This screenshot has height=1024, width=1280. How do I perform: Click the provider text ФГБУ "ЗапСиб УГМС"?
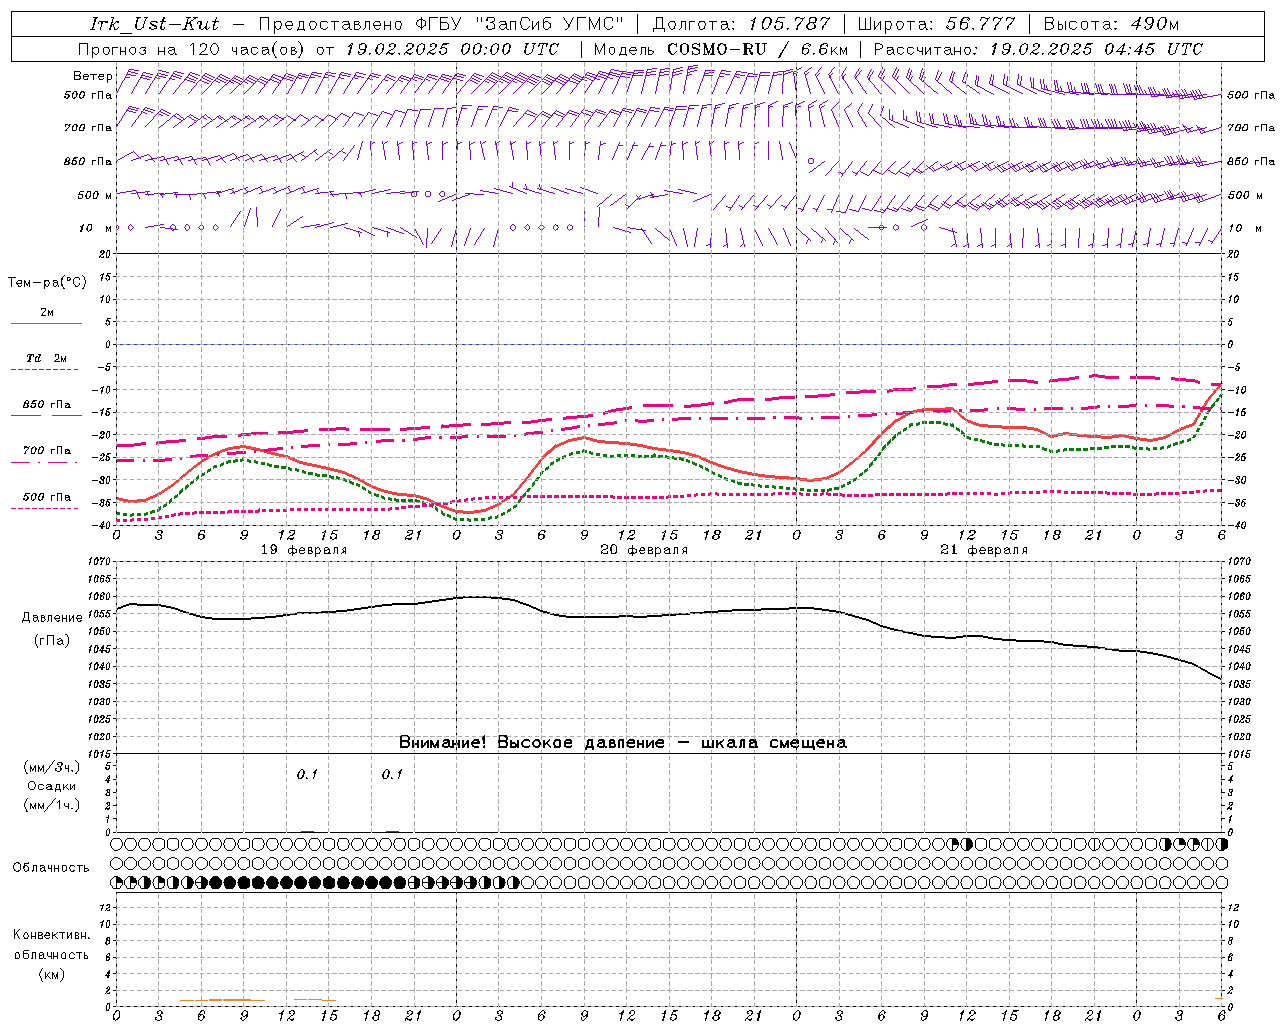pos(519,24)
